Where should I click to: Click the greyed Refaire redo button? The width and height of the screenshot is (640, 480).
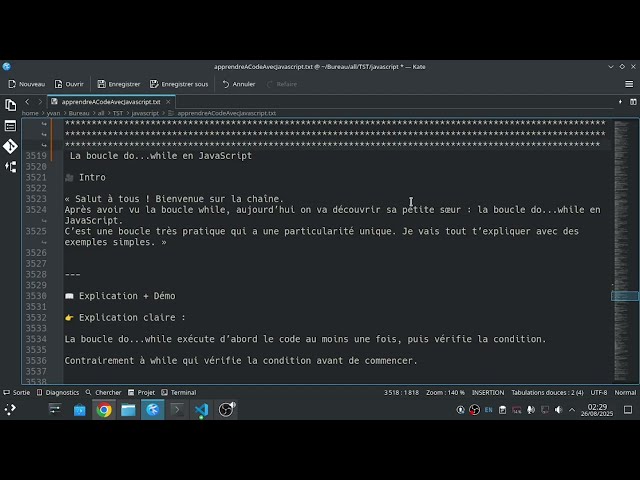tap(282, 84)
